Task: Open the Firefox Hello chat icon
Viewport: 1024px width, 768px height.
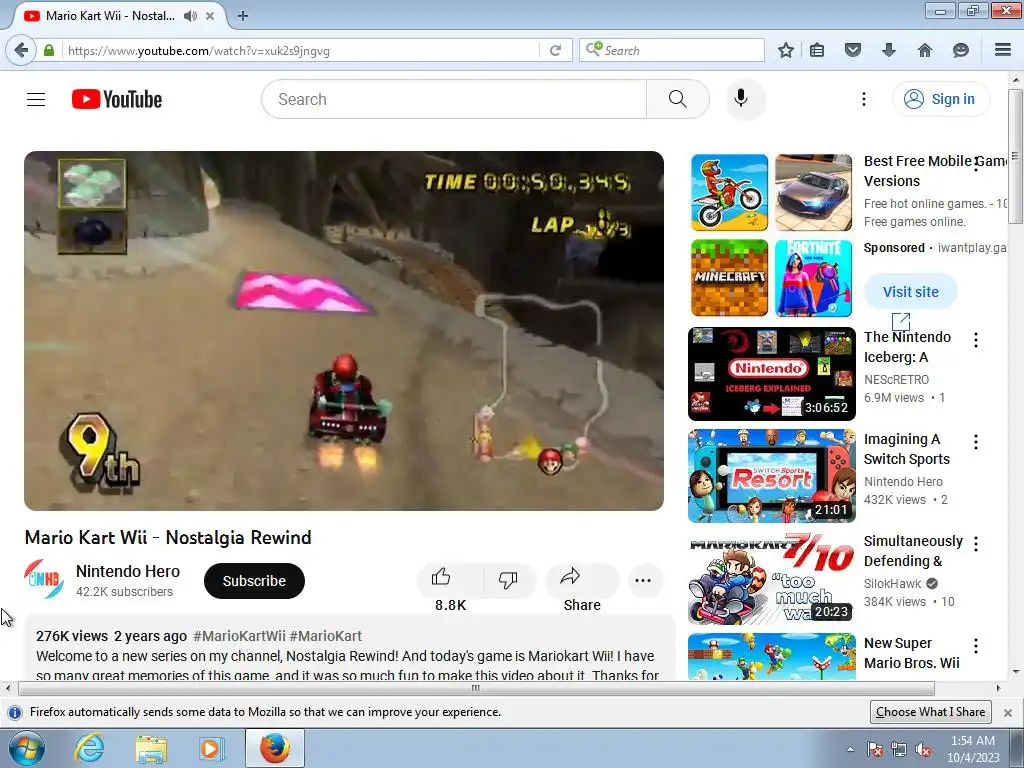Action: (961, 50)
